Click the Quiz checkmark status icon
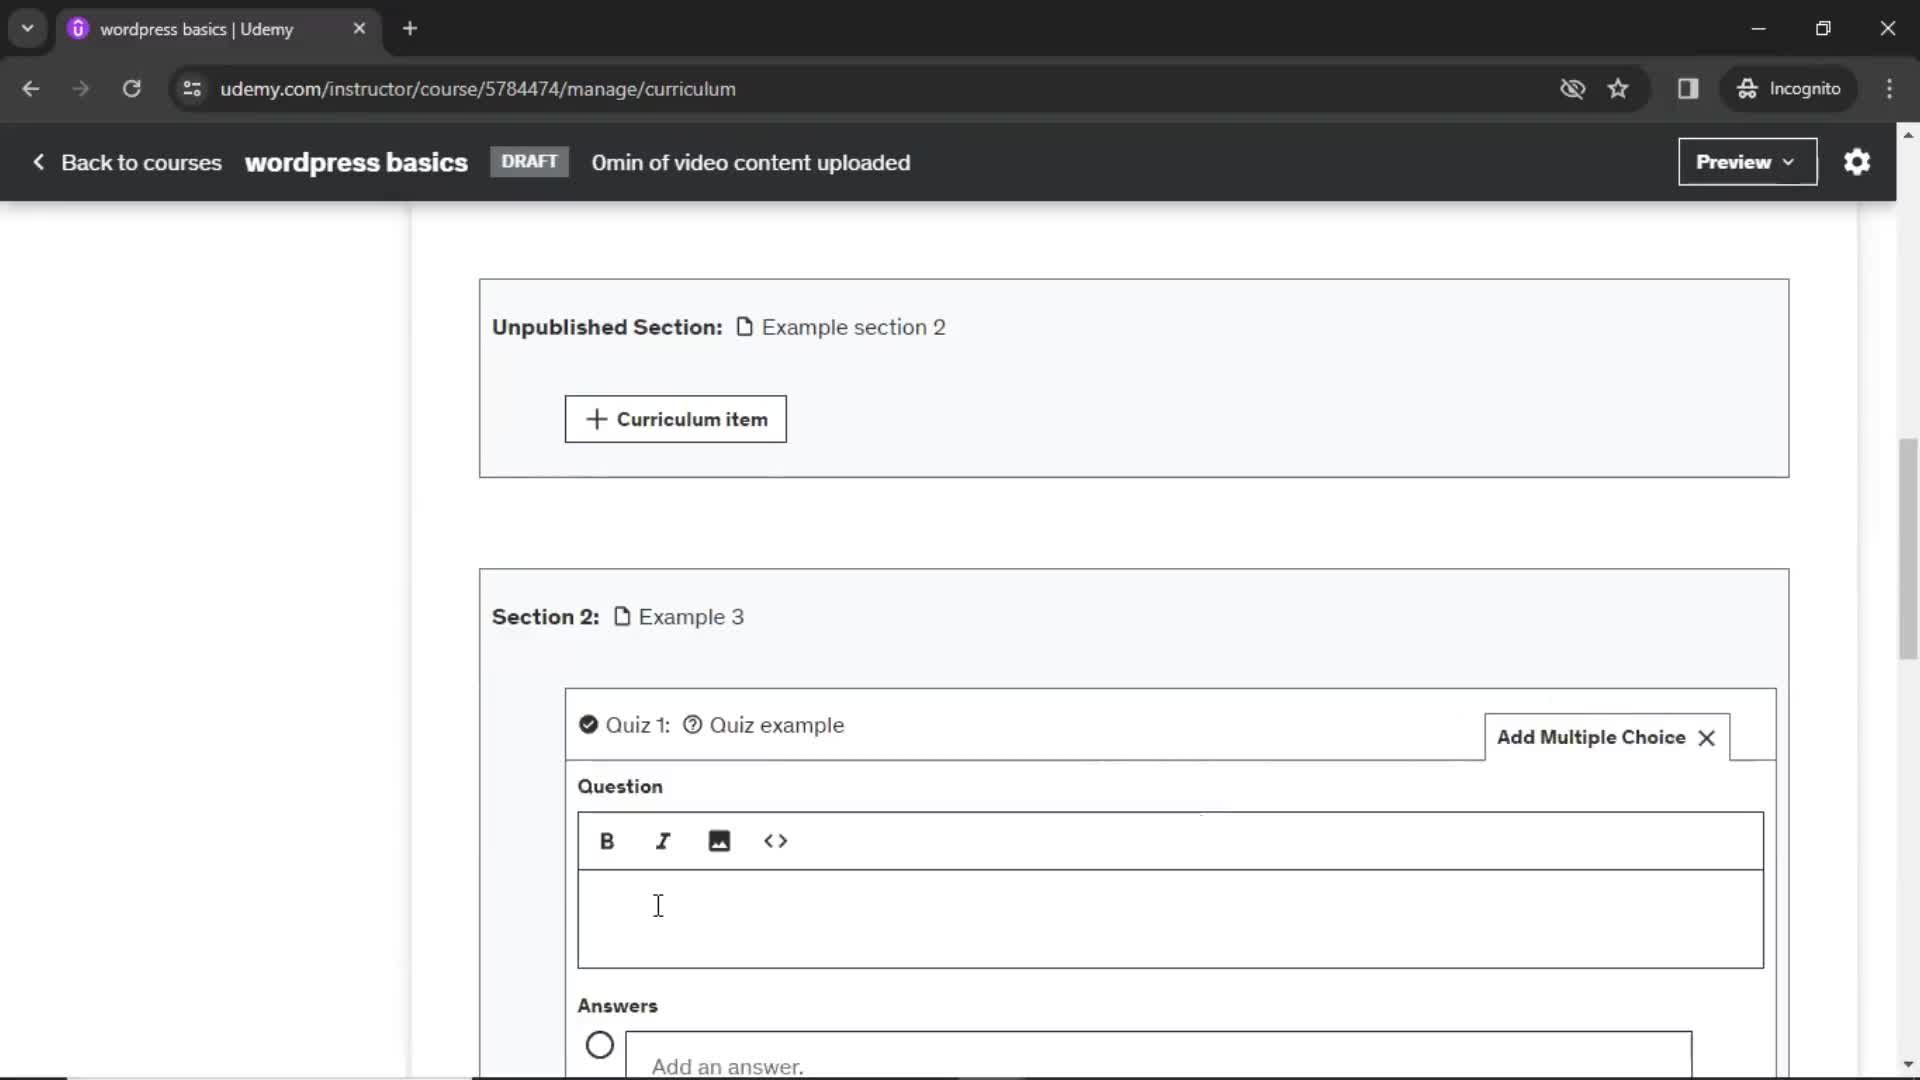This screenshot has height=1080, width=1920. 588,724
